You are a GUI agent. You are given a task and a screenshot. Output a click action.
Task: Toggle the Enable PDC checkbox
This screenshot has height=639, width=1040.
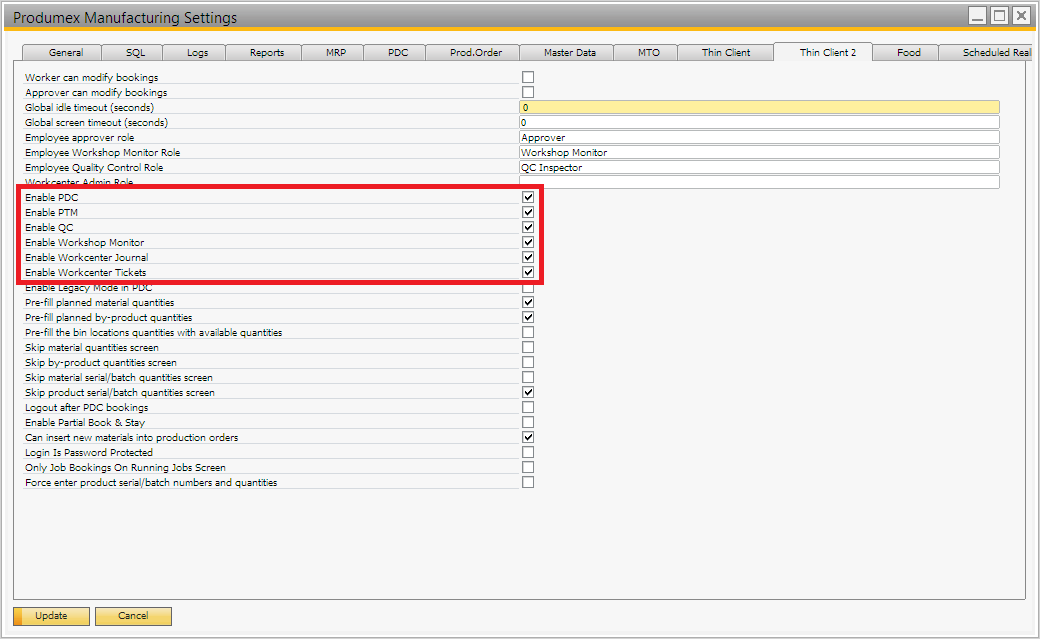tap(528, 198)
